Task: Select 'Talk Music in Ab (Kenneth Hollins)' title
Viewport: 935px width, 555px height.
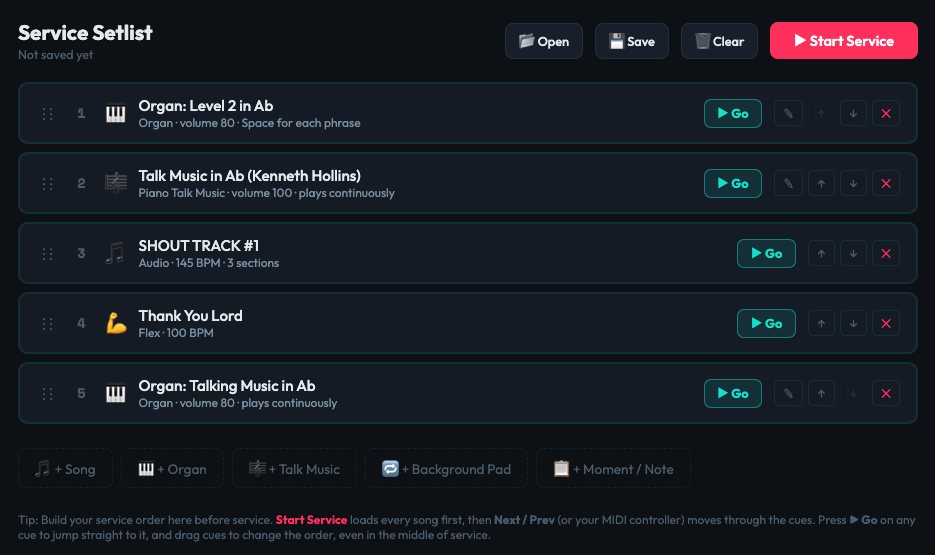Action: [x=249, y=176]
